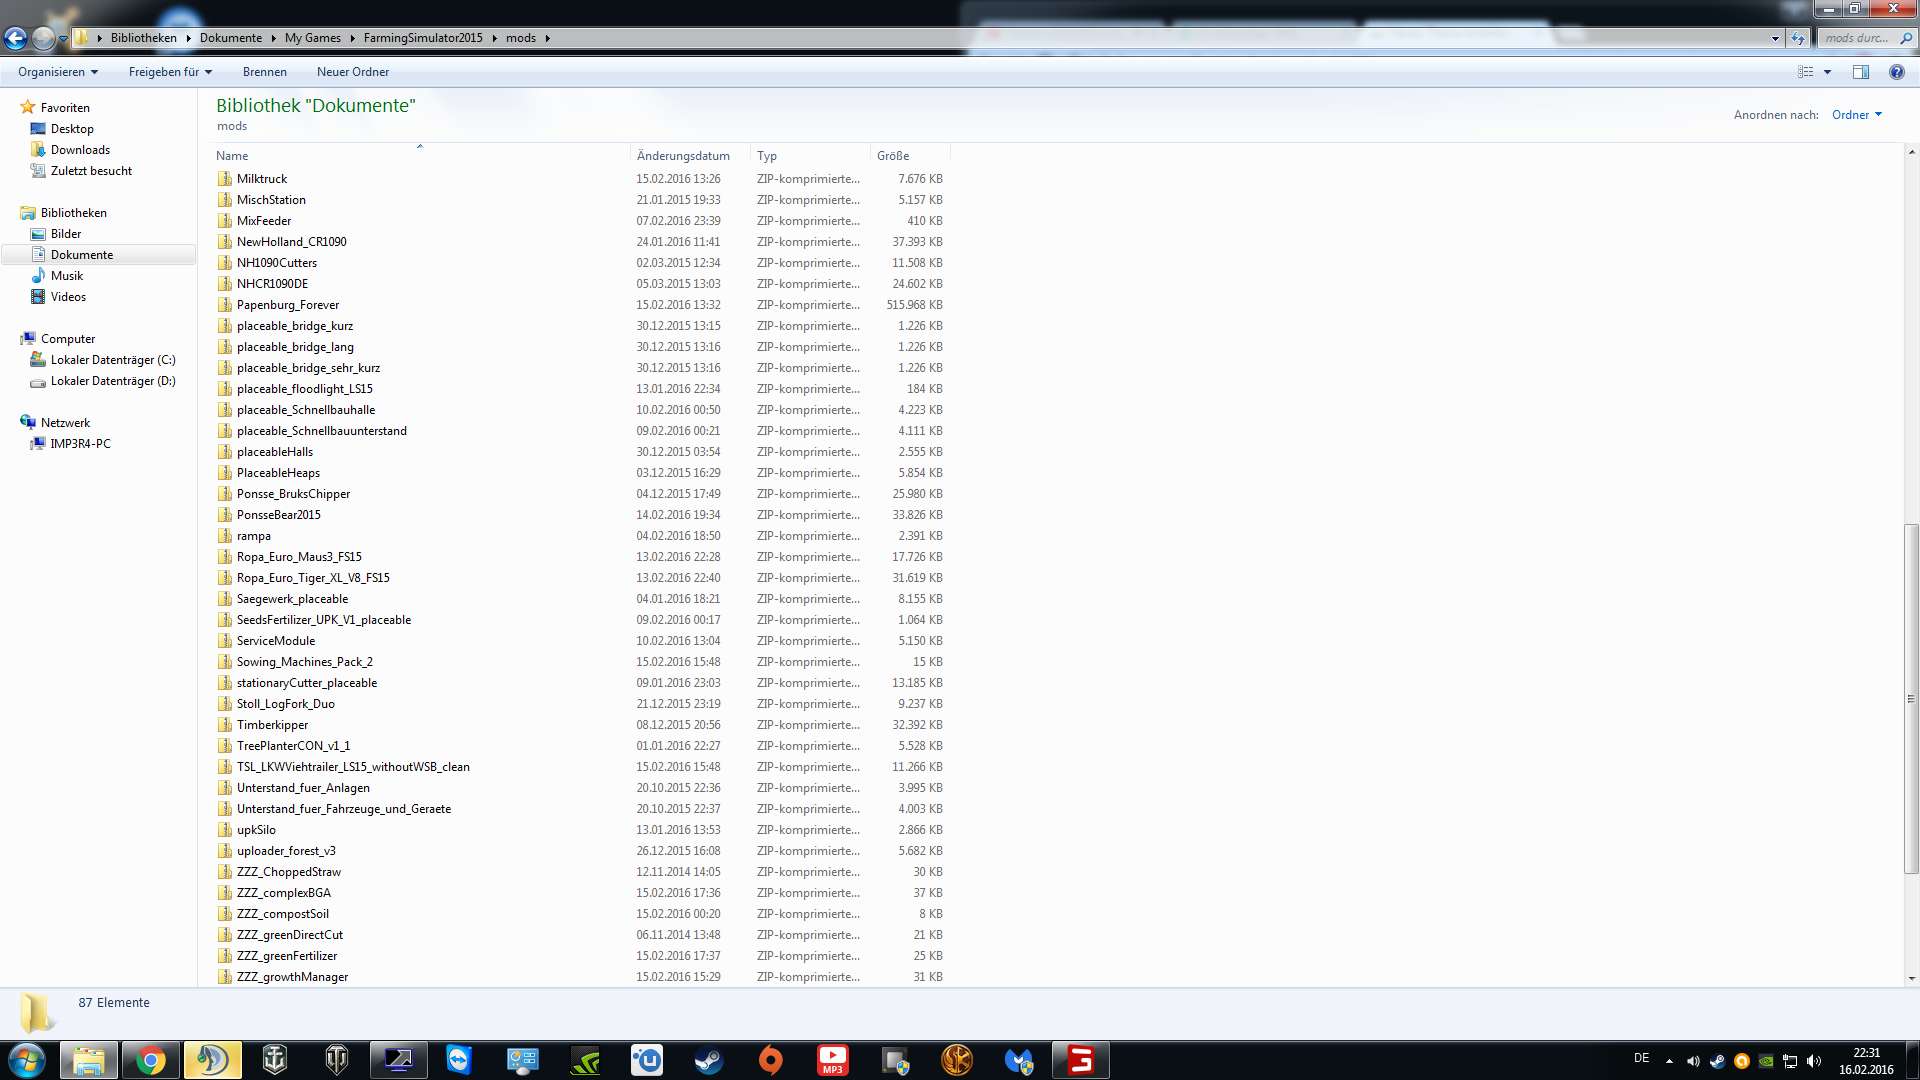Click the scrollbar down arrow
1920x1080 pixels.
[x=1911, y=979]
